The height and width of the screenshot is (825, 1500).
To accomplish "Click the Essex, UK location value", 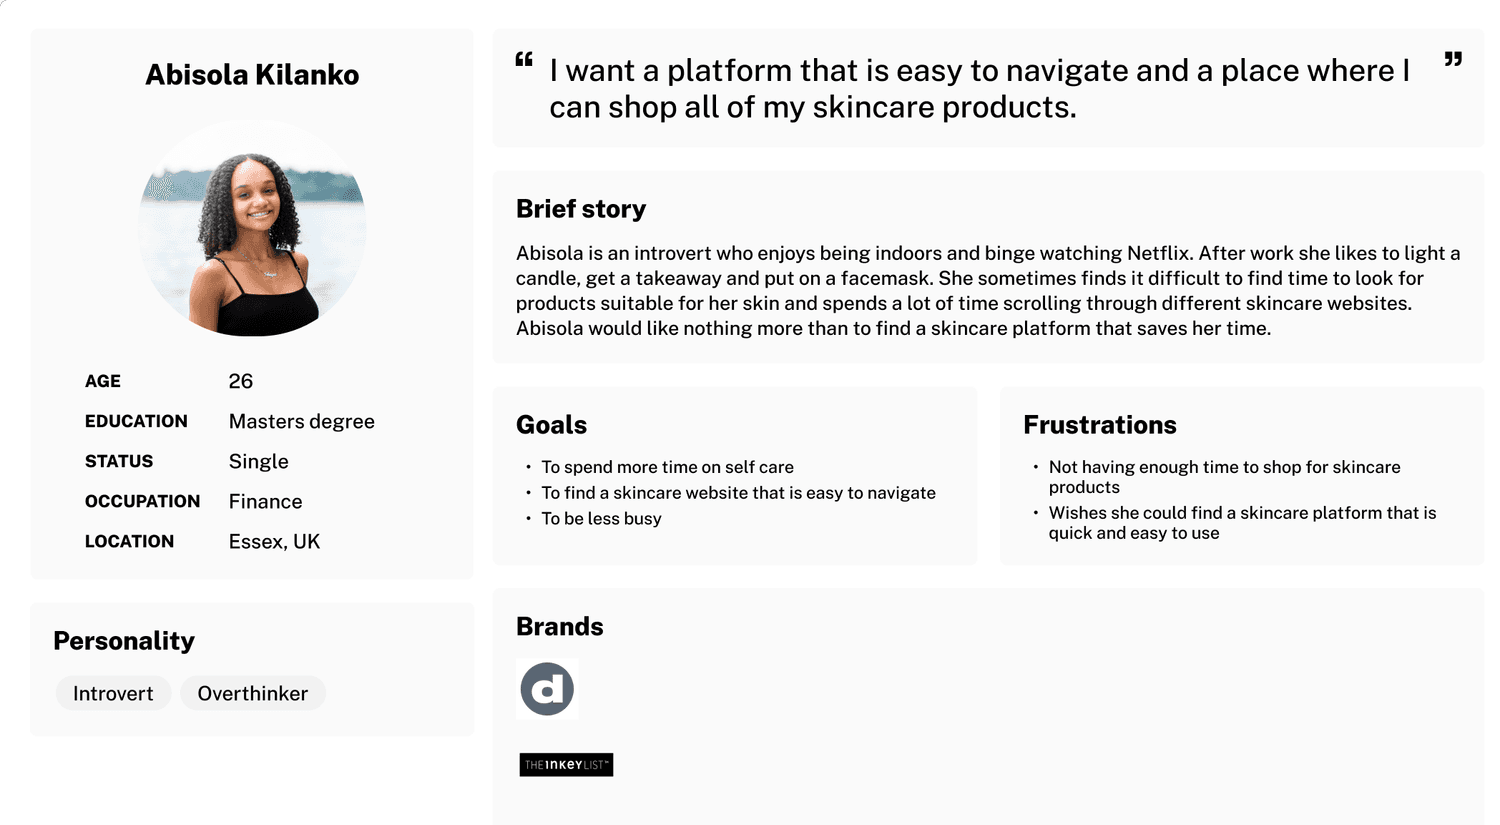I will coord(275,541).
